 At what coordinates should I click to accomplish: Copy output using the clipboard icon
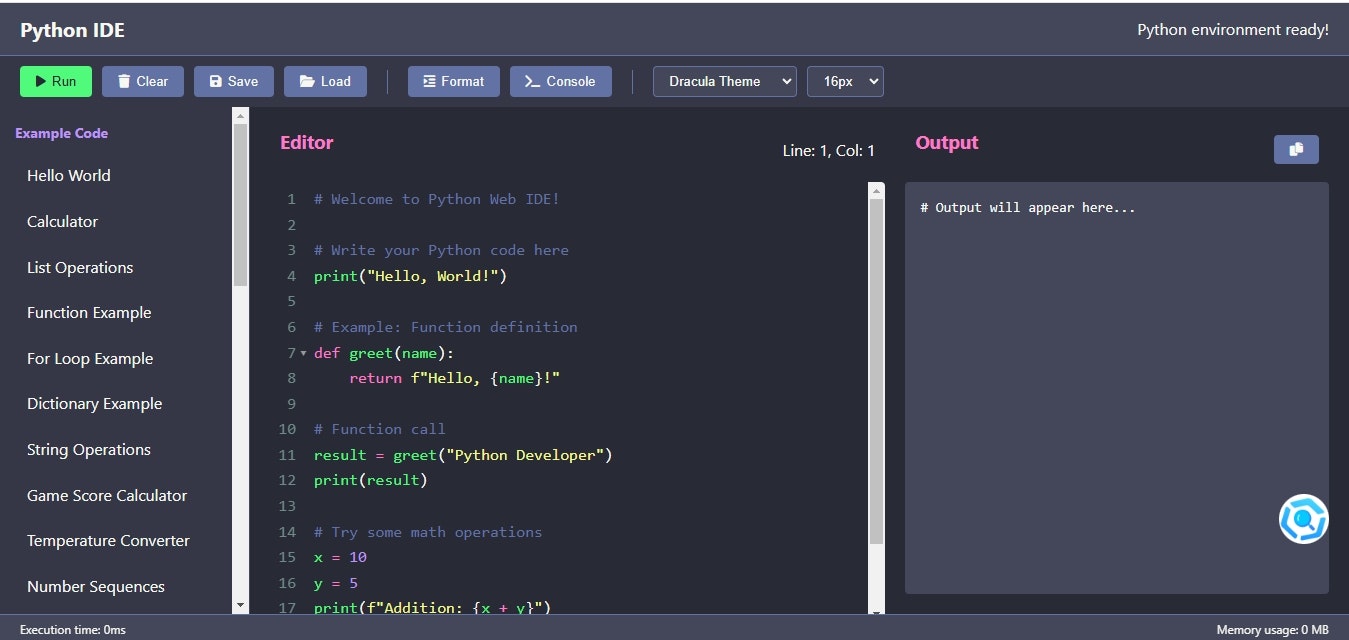pos(1296,149)
